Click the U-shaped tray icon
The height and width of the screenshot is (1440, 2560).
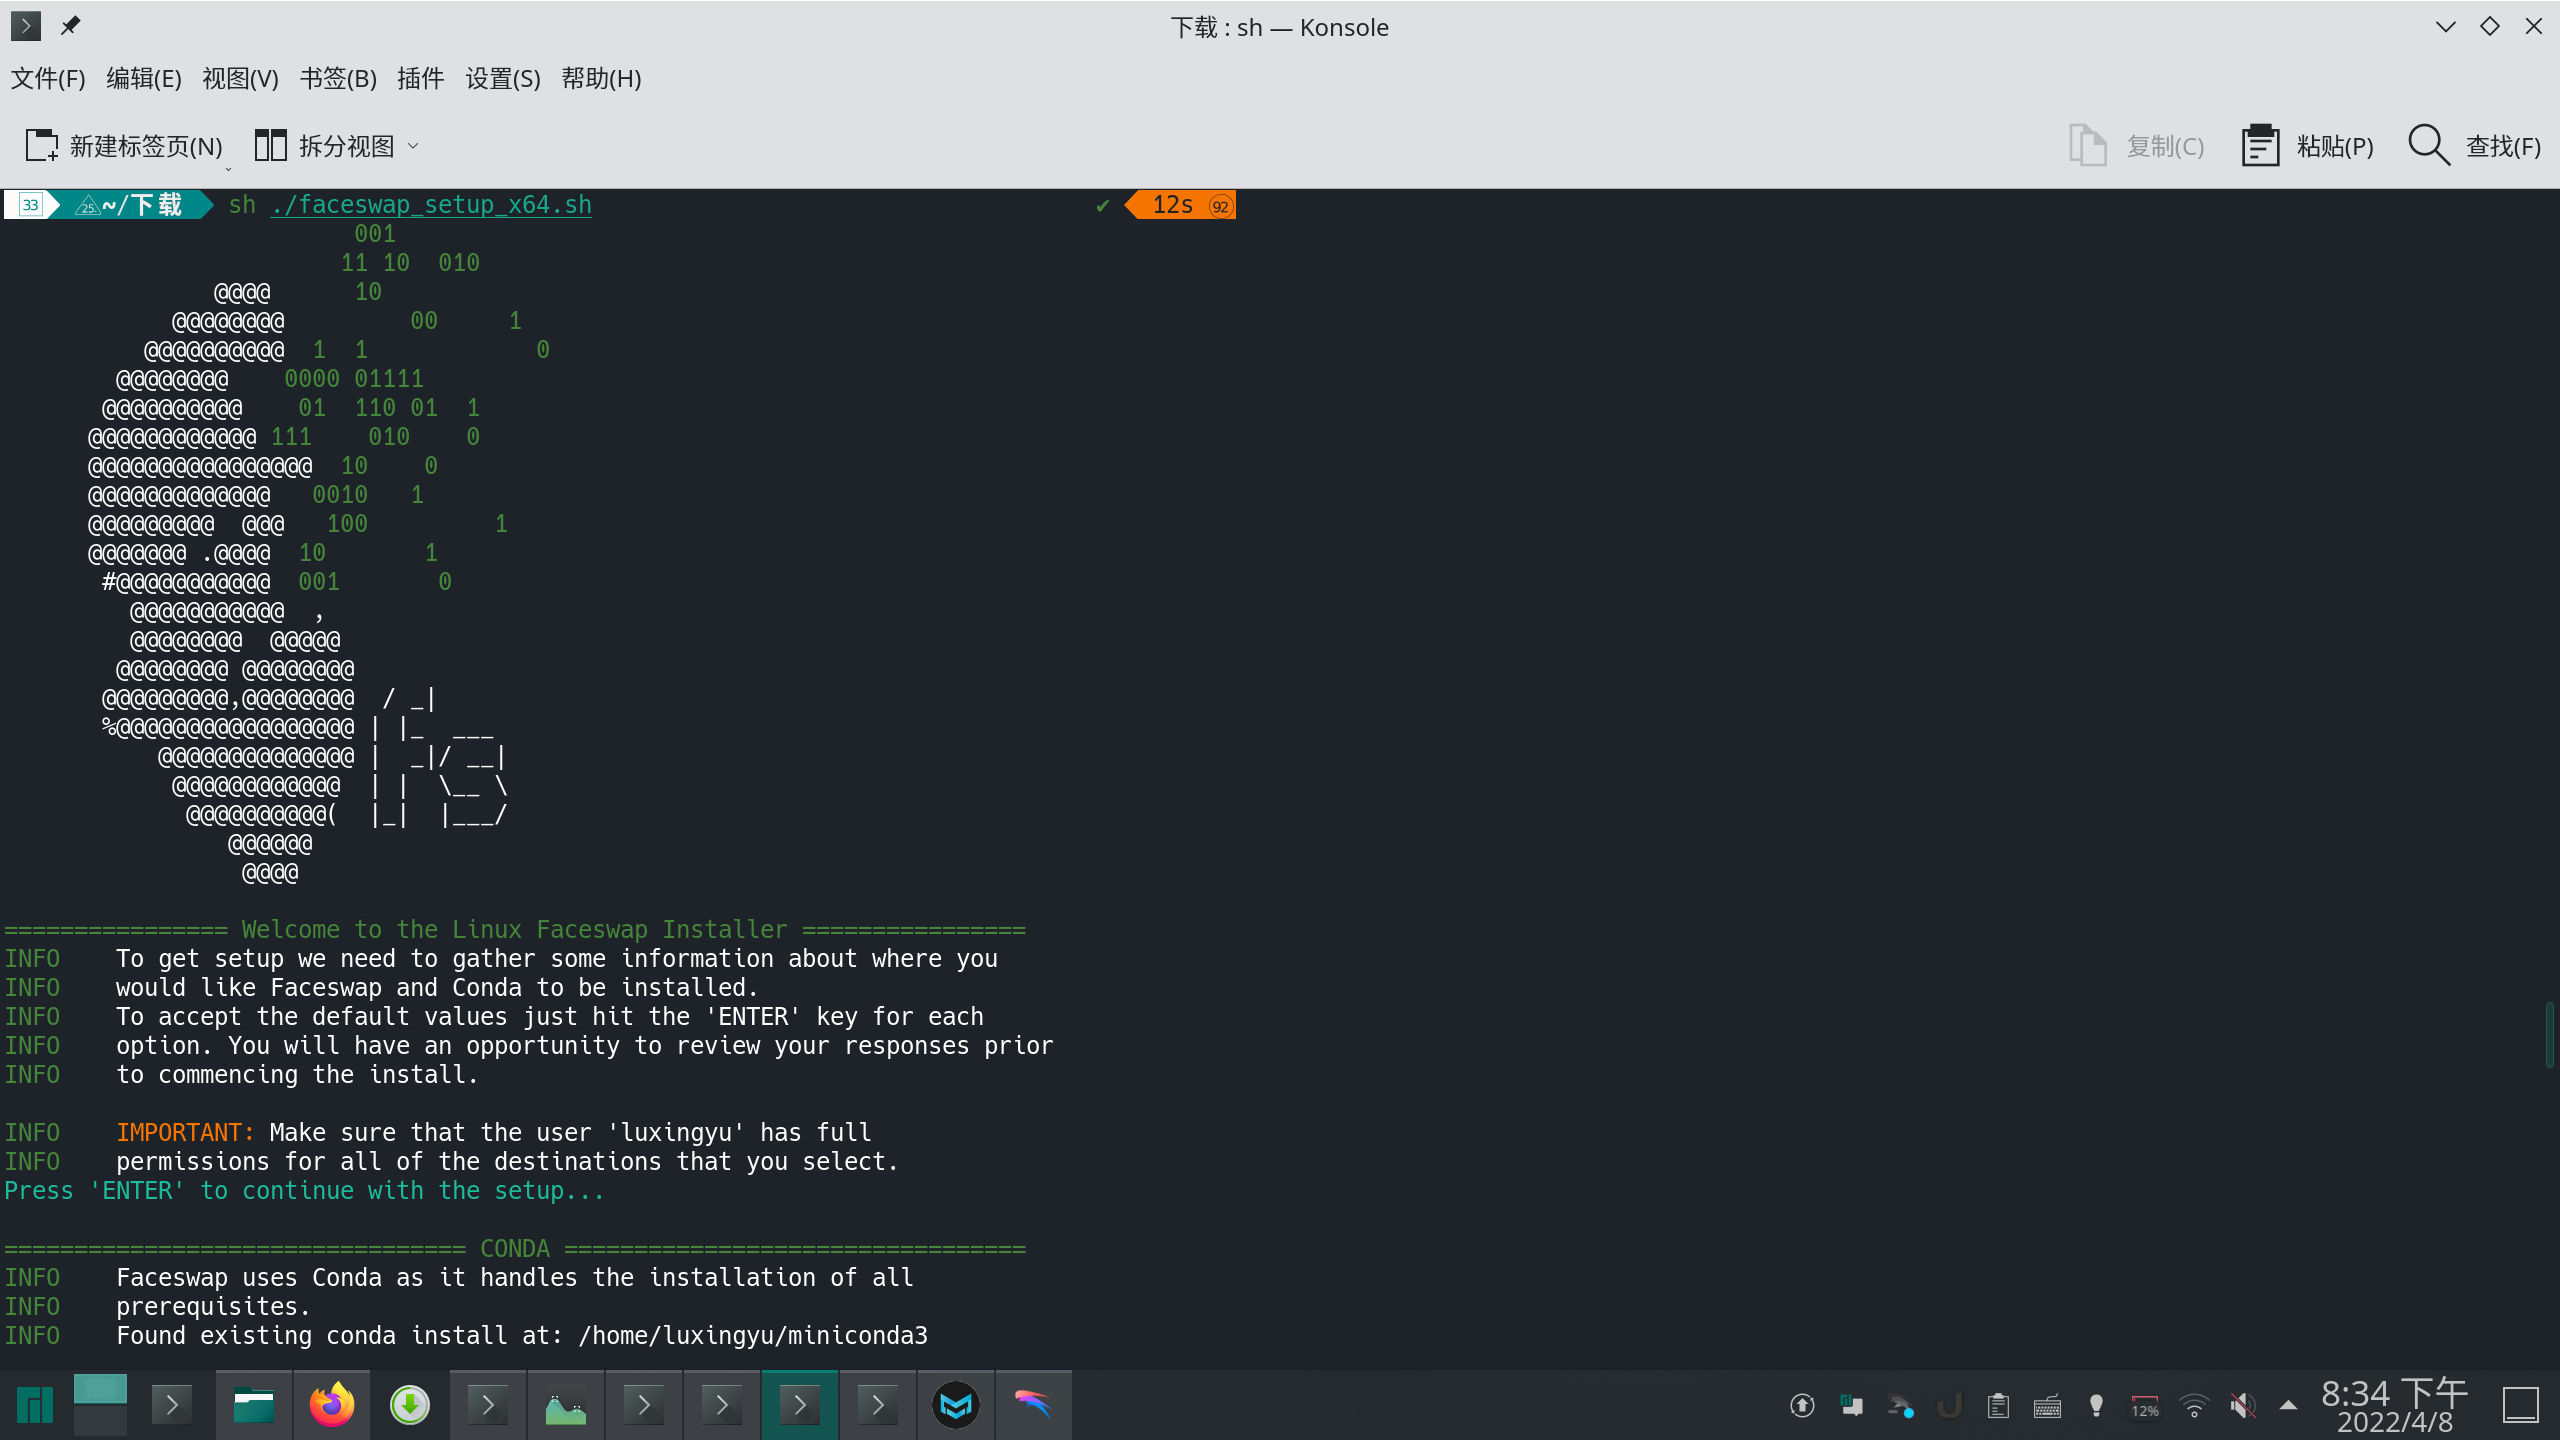coord(1949,1406)
